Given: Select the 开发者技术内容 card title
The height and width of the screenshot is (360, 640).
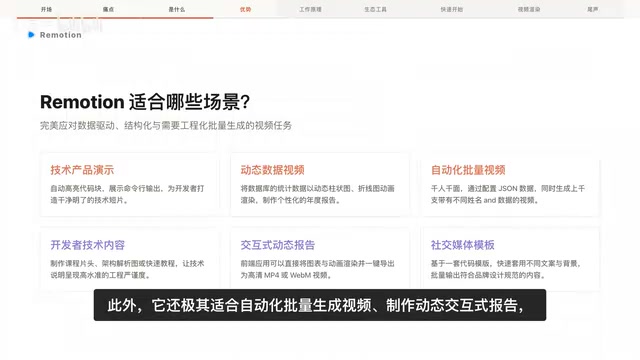Looking at the screenshot, I should tap(87, 245).
